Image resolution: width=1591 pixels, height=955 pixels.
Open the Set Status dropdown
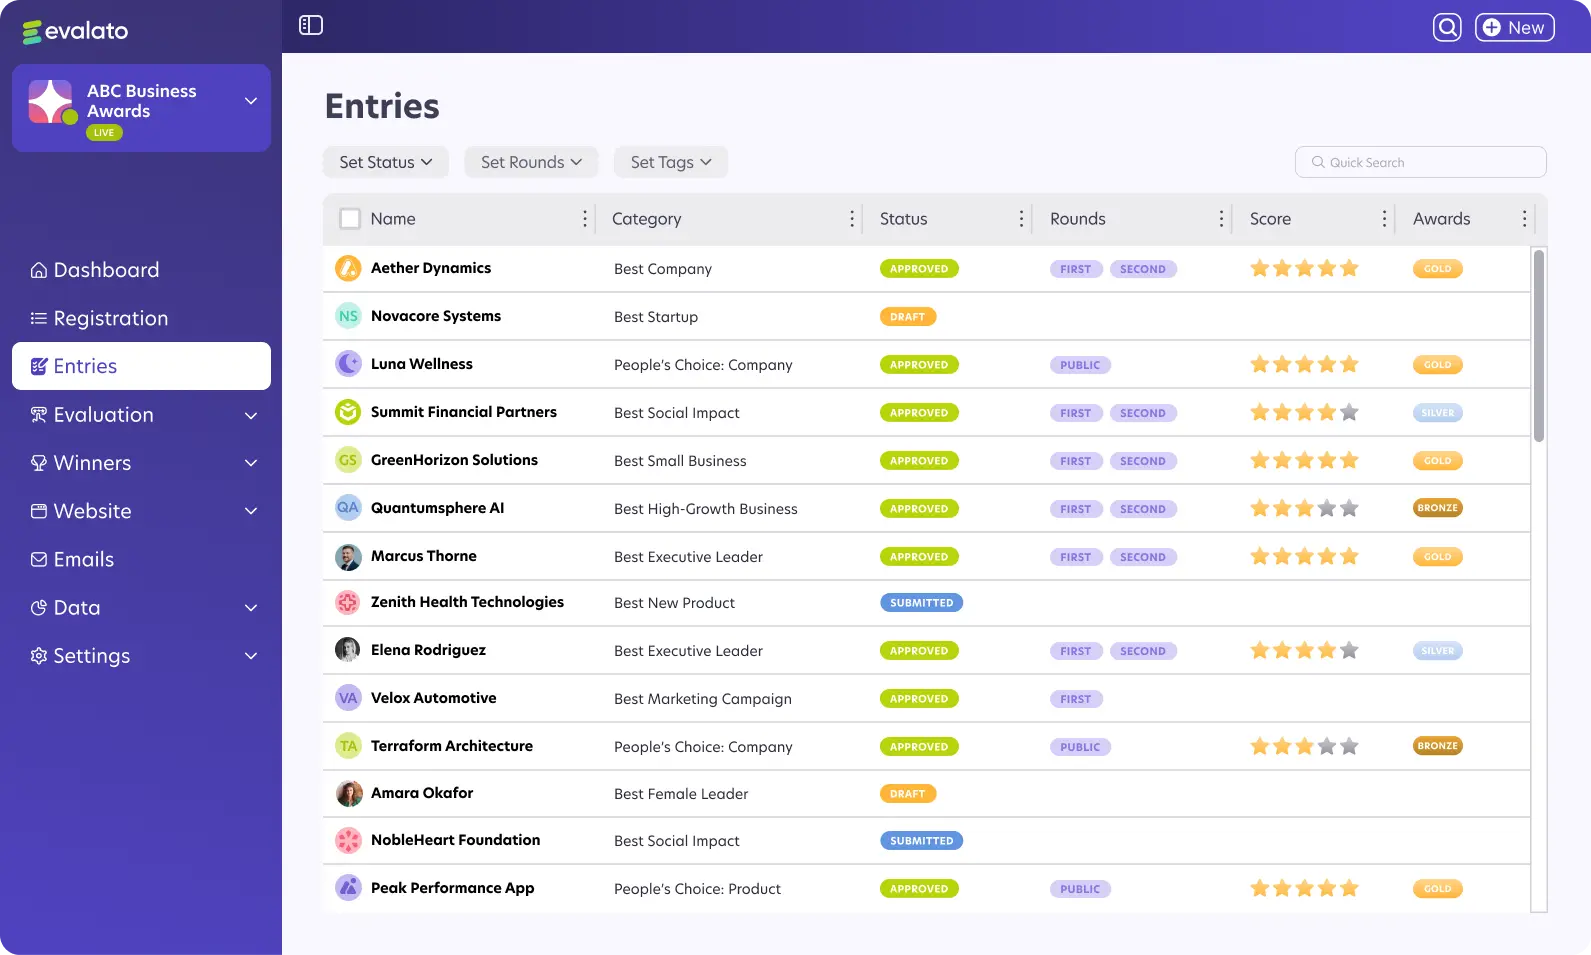[386, 162]
